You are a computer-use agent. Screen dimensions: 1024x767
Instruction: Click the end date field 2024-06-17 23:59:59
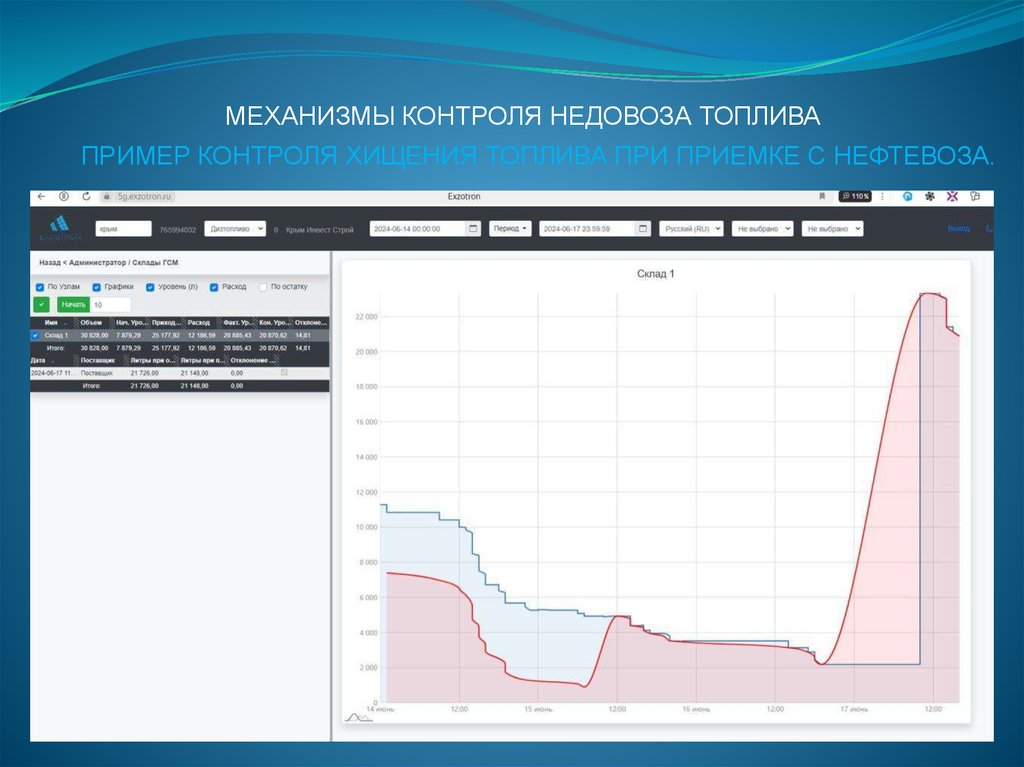click(x=588, y=229)
